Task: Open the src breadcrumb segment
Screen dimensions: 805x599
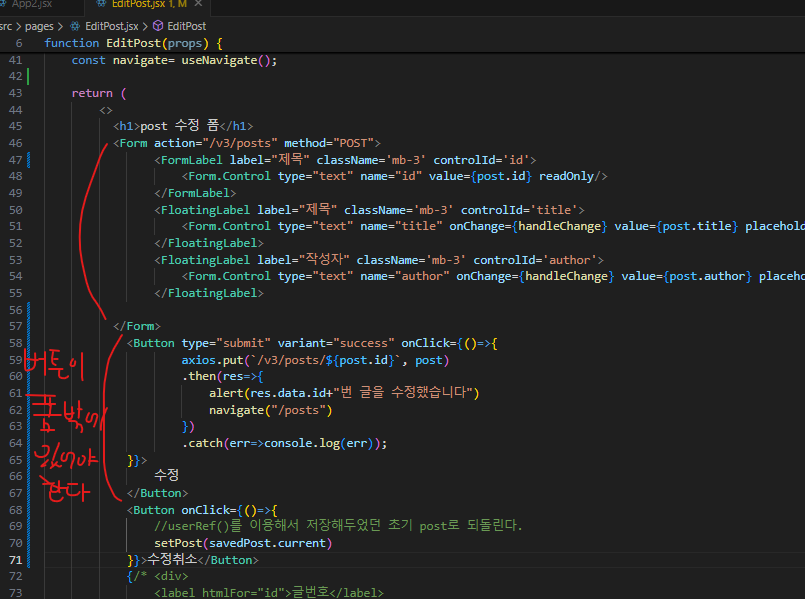Action: point(6,26)
